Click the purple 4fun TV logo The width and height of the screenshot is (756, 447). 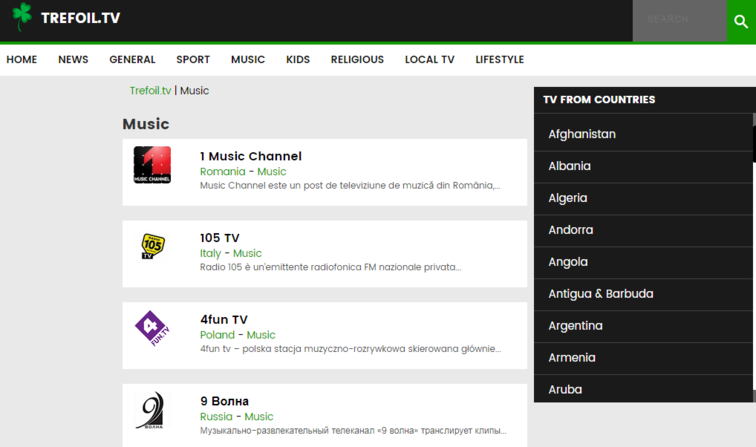[152, 328]
